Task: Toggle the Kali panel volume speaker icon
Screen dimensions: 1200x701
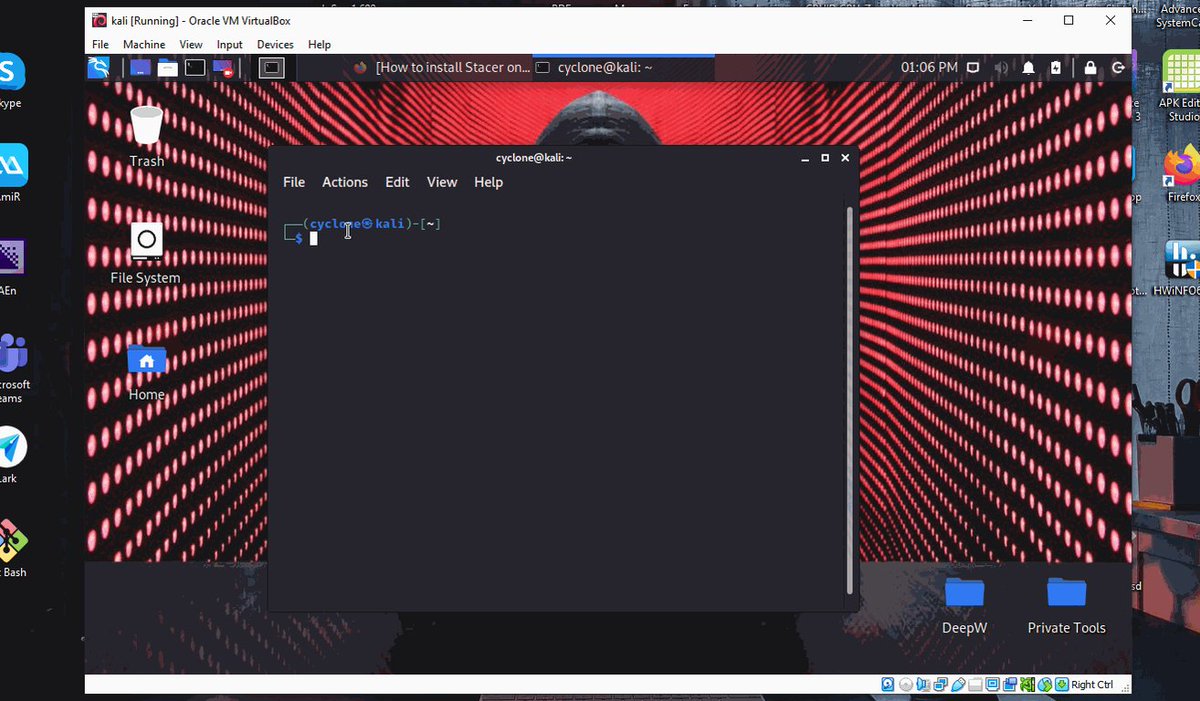Action: [1000, 68]
